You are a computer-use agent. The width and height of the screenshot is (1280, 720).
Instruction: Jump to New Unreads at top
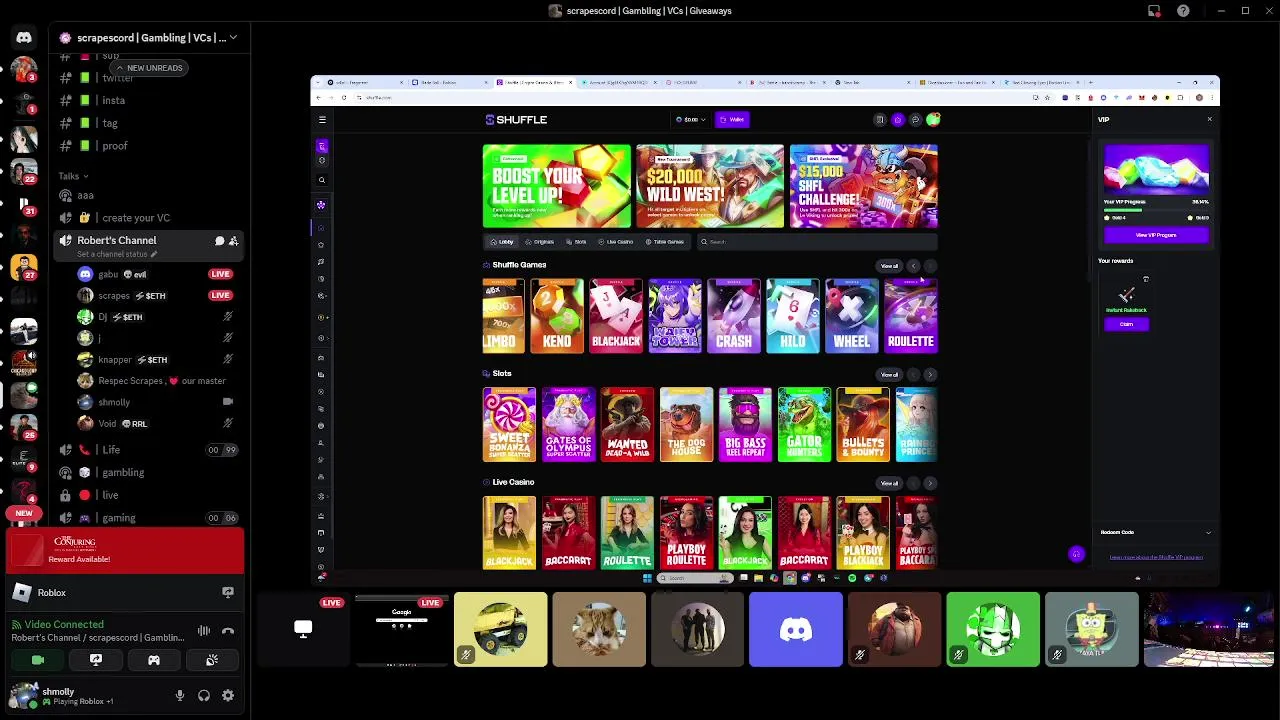148,68
